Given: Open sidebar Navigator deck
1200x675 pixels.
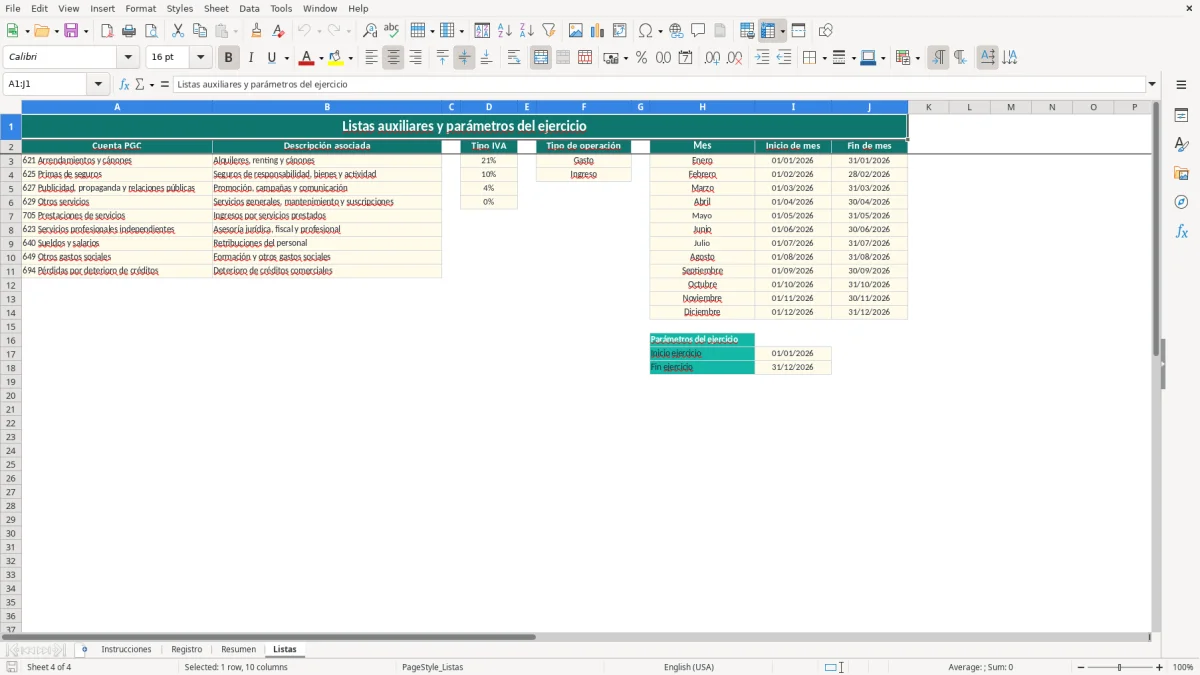Looking at the screenshot, I should (1181, 202).
